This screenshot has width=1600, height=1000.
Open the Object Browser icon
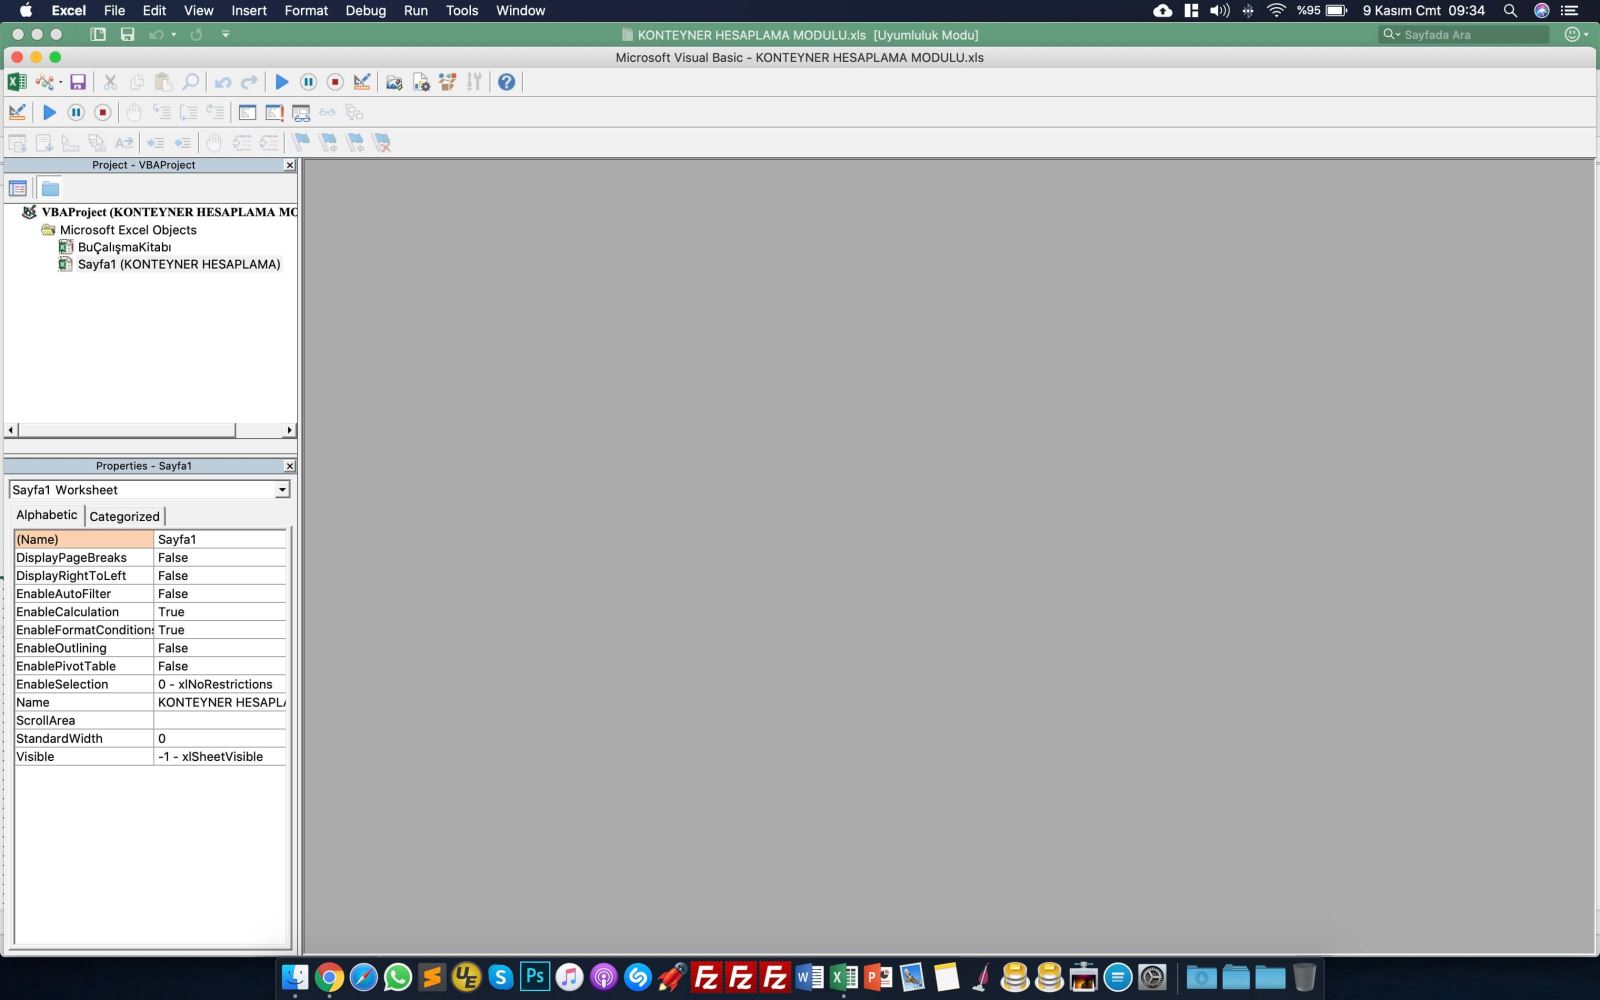447,82
